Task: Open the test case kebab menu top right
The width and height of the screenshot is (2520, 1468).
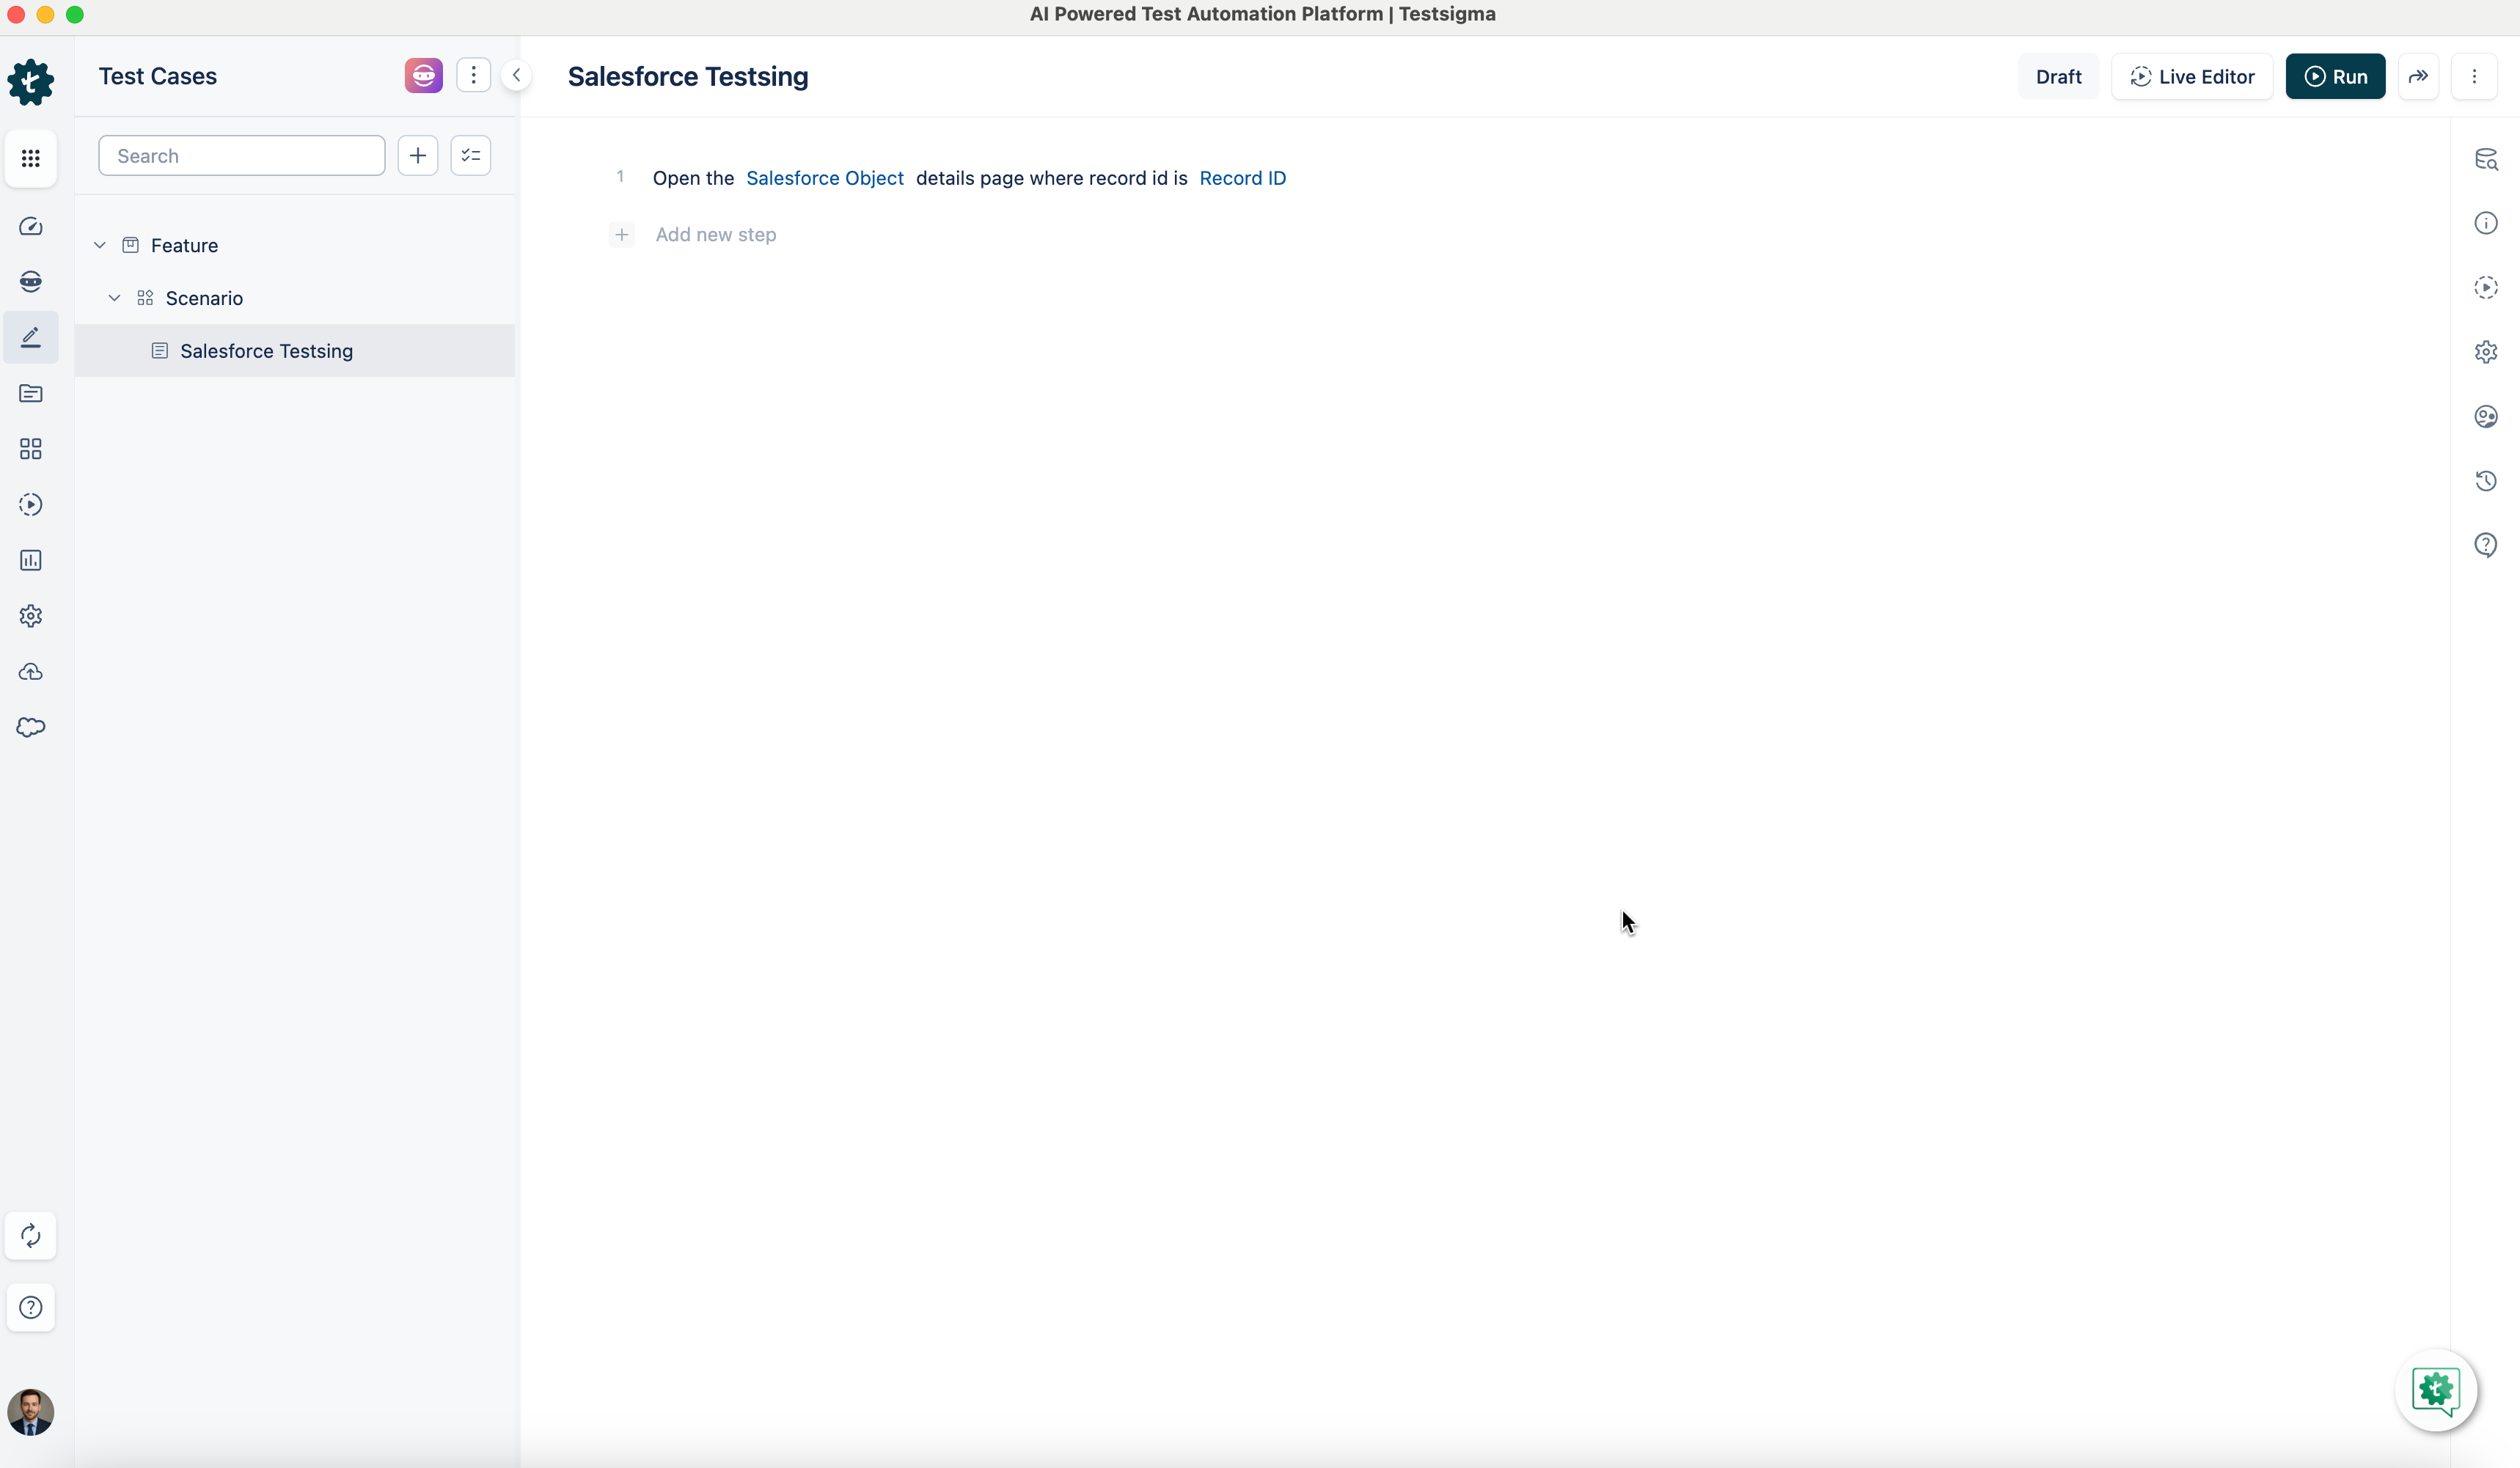Action: pos(2474,77)
